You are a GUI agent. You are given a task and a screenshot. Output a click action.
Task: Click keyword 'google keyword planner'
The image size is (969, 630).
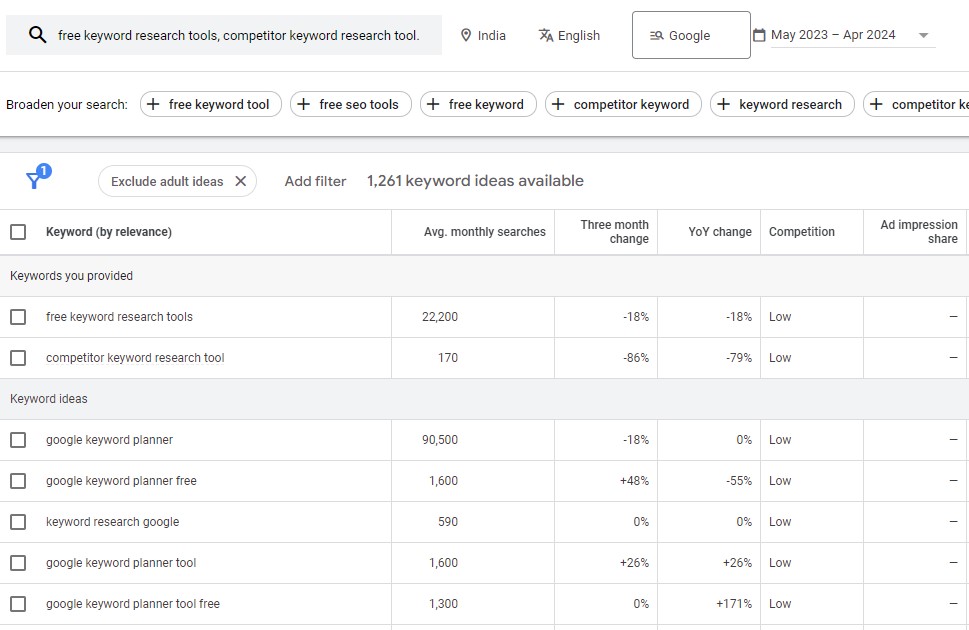click(109, 440)
